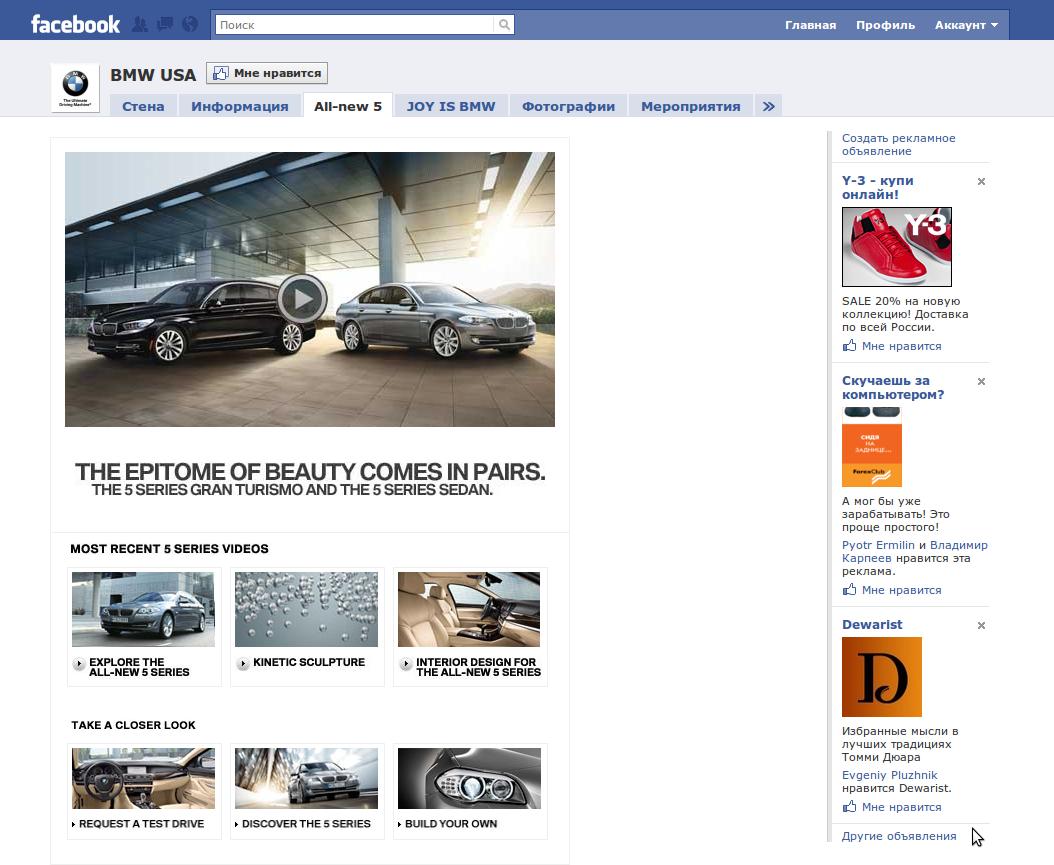Click Создать рекламное объявление link
The width and height of the screenshot is (1054, 865).
898,145
